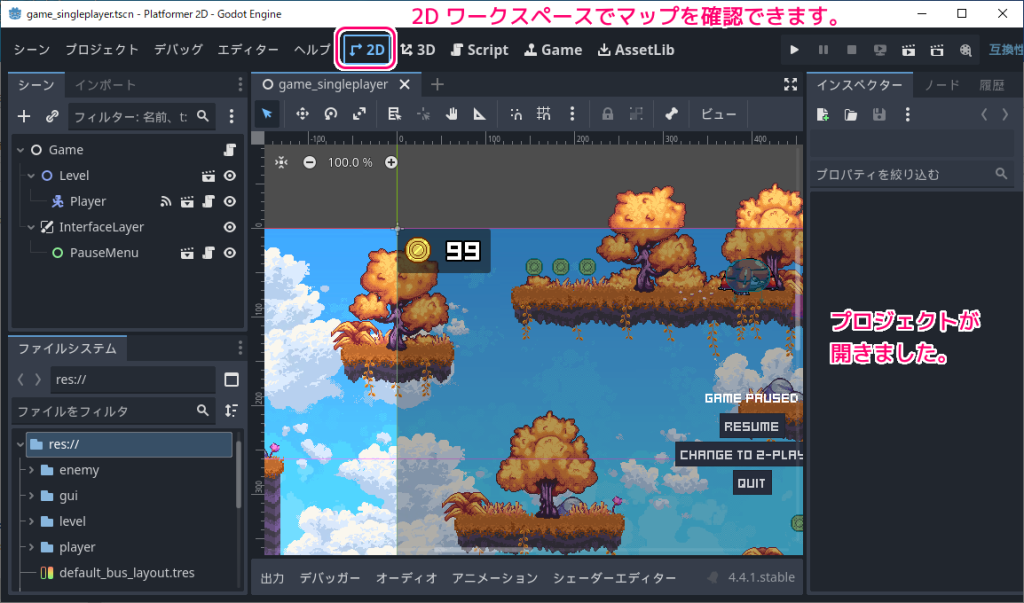The height and width of the screenshot is (603, 1024).
Task: Open the ビュー view menu
Action: click(718, 114)
